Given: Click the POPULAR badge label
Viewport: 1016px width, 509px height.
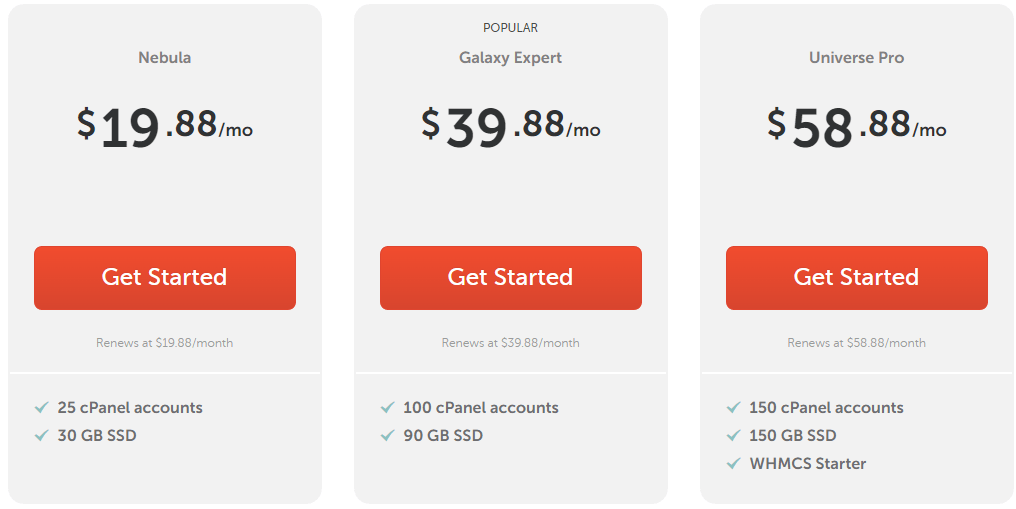Looking at the screenshot, I should (x=511, y=28).
